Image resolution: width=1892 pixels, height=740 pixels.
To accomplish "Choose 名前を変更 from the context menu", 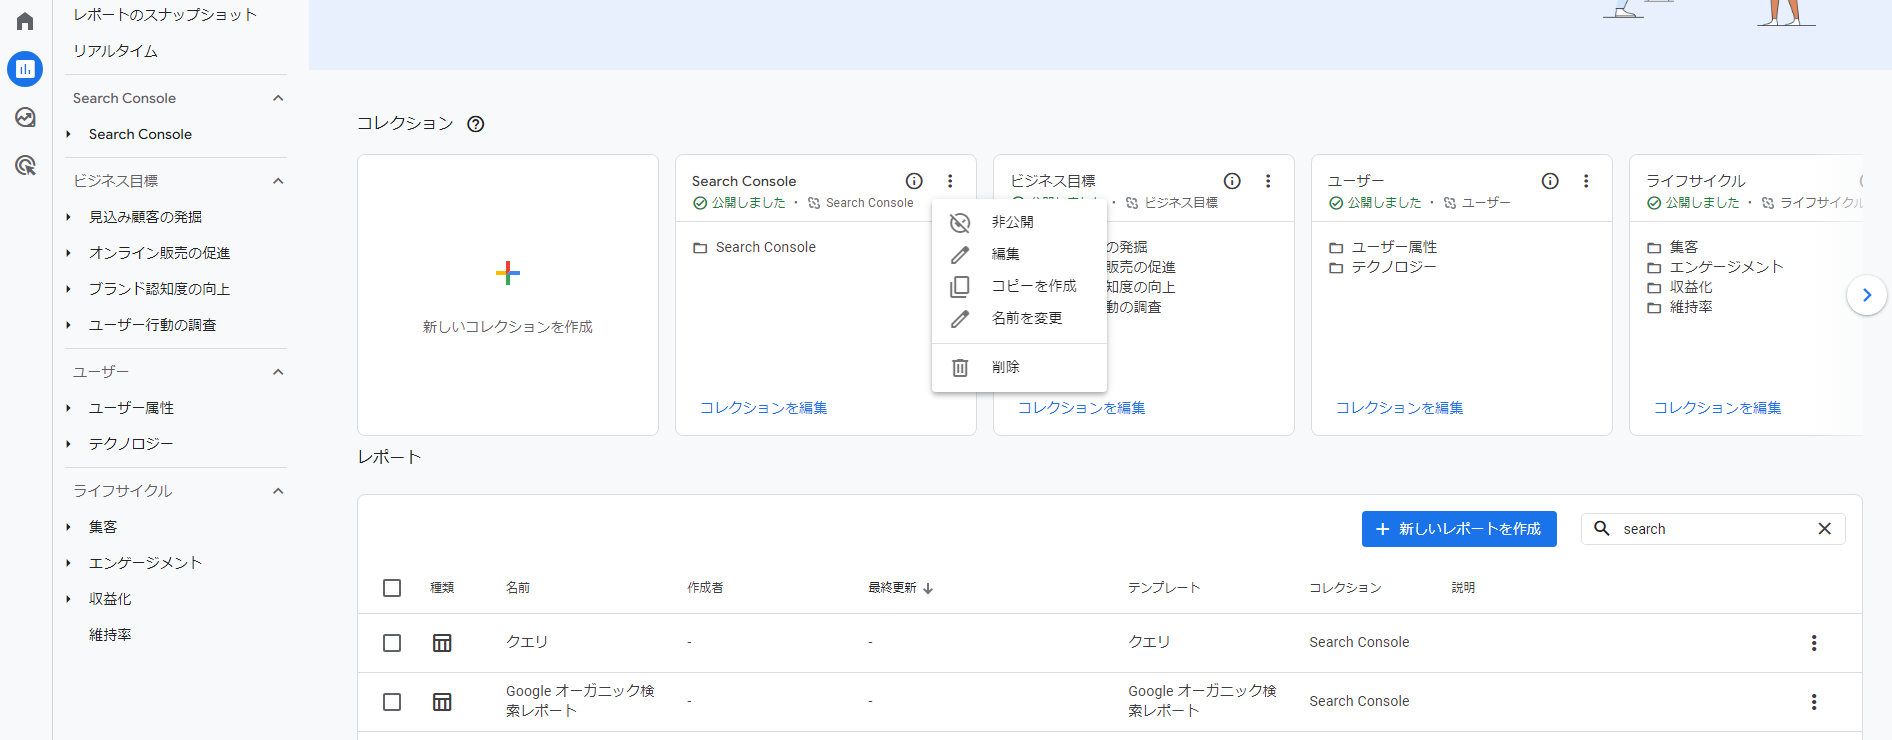I will pos(1019,318).
